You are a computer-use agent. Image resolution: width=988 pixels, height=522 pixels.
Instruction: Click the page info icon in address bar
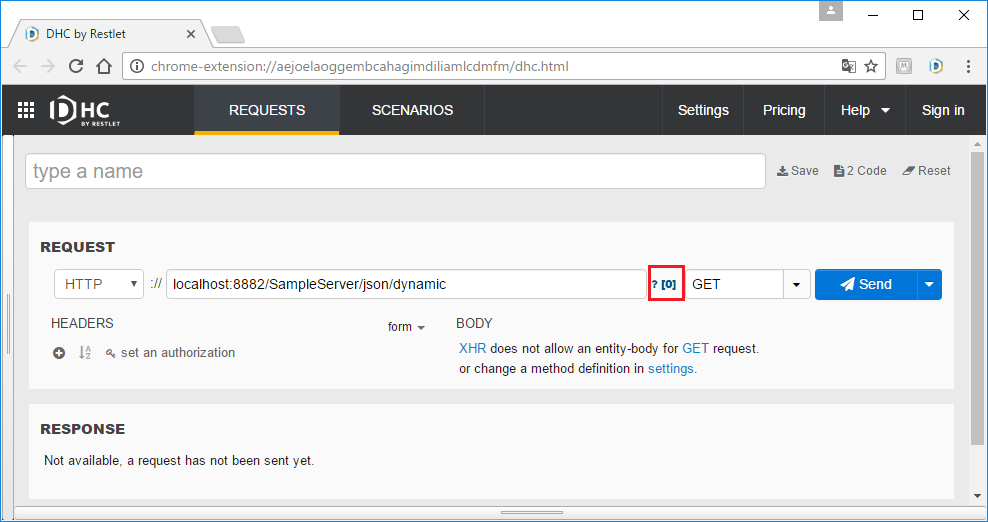click(137, 66)
